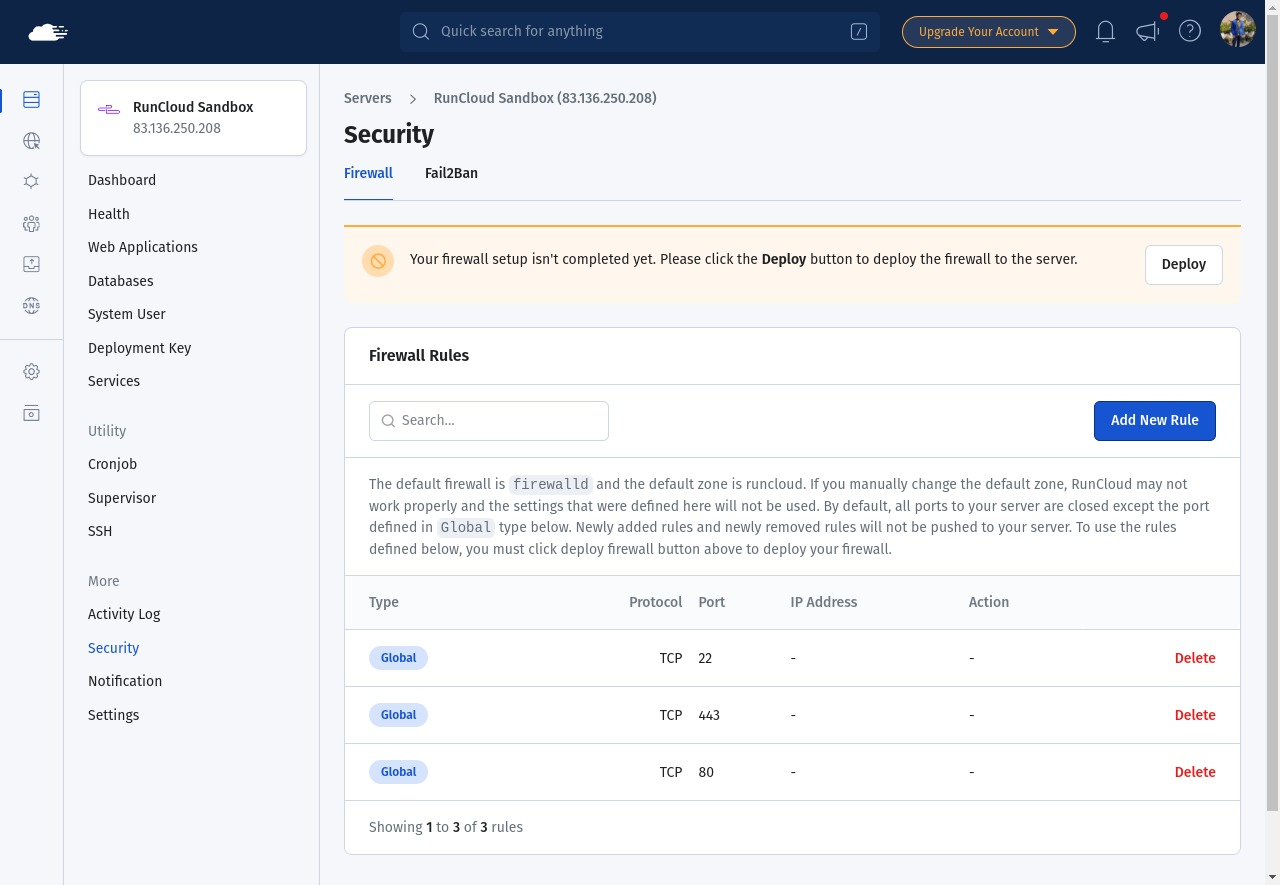Open Activity Log in the sidebar menu
The image size is (1280, 885).
[124, 614]
